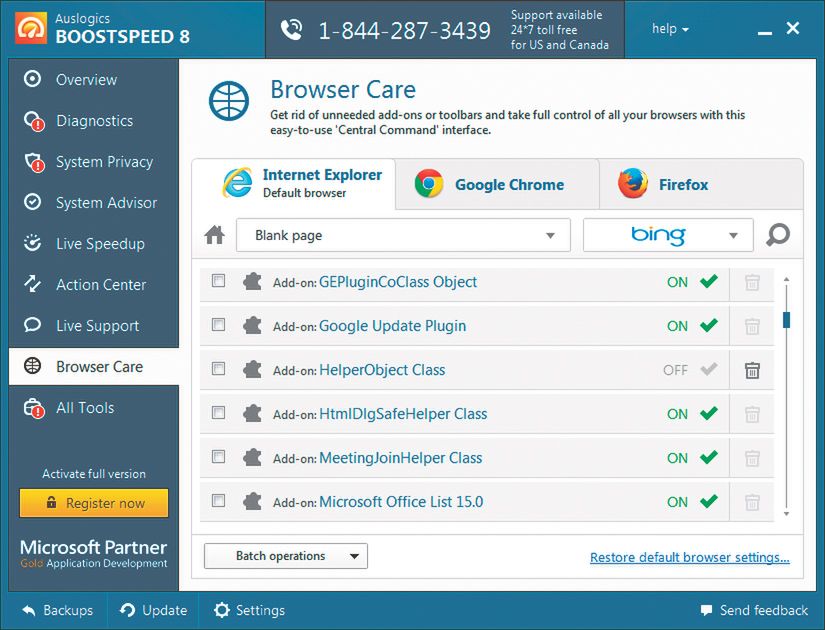Click puzzle piece icon of GEPluginCoClass Object

(253, 282)
